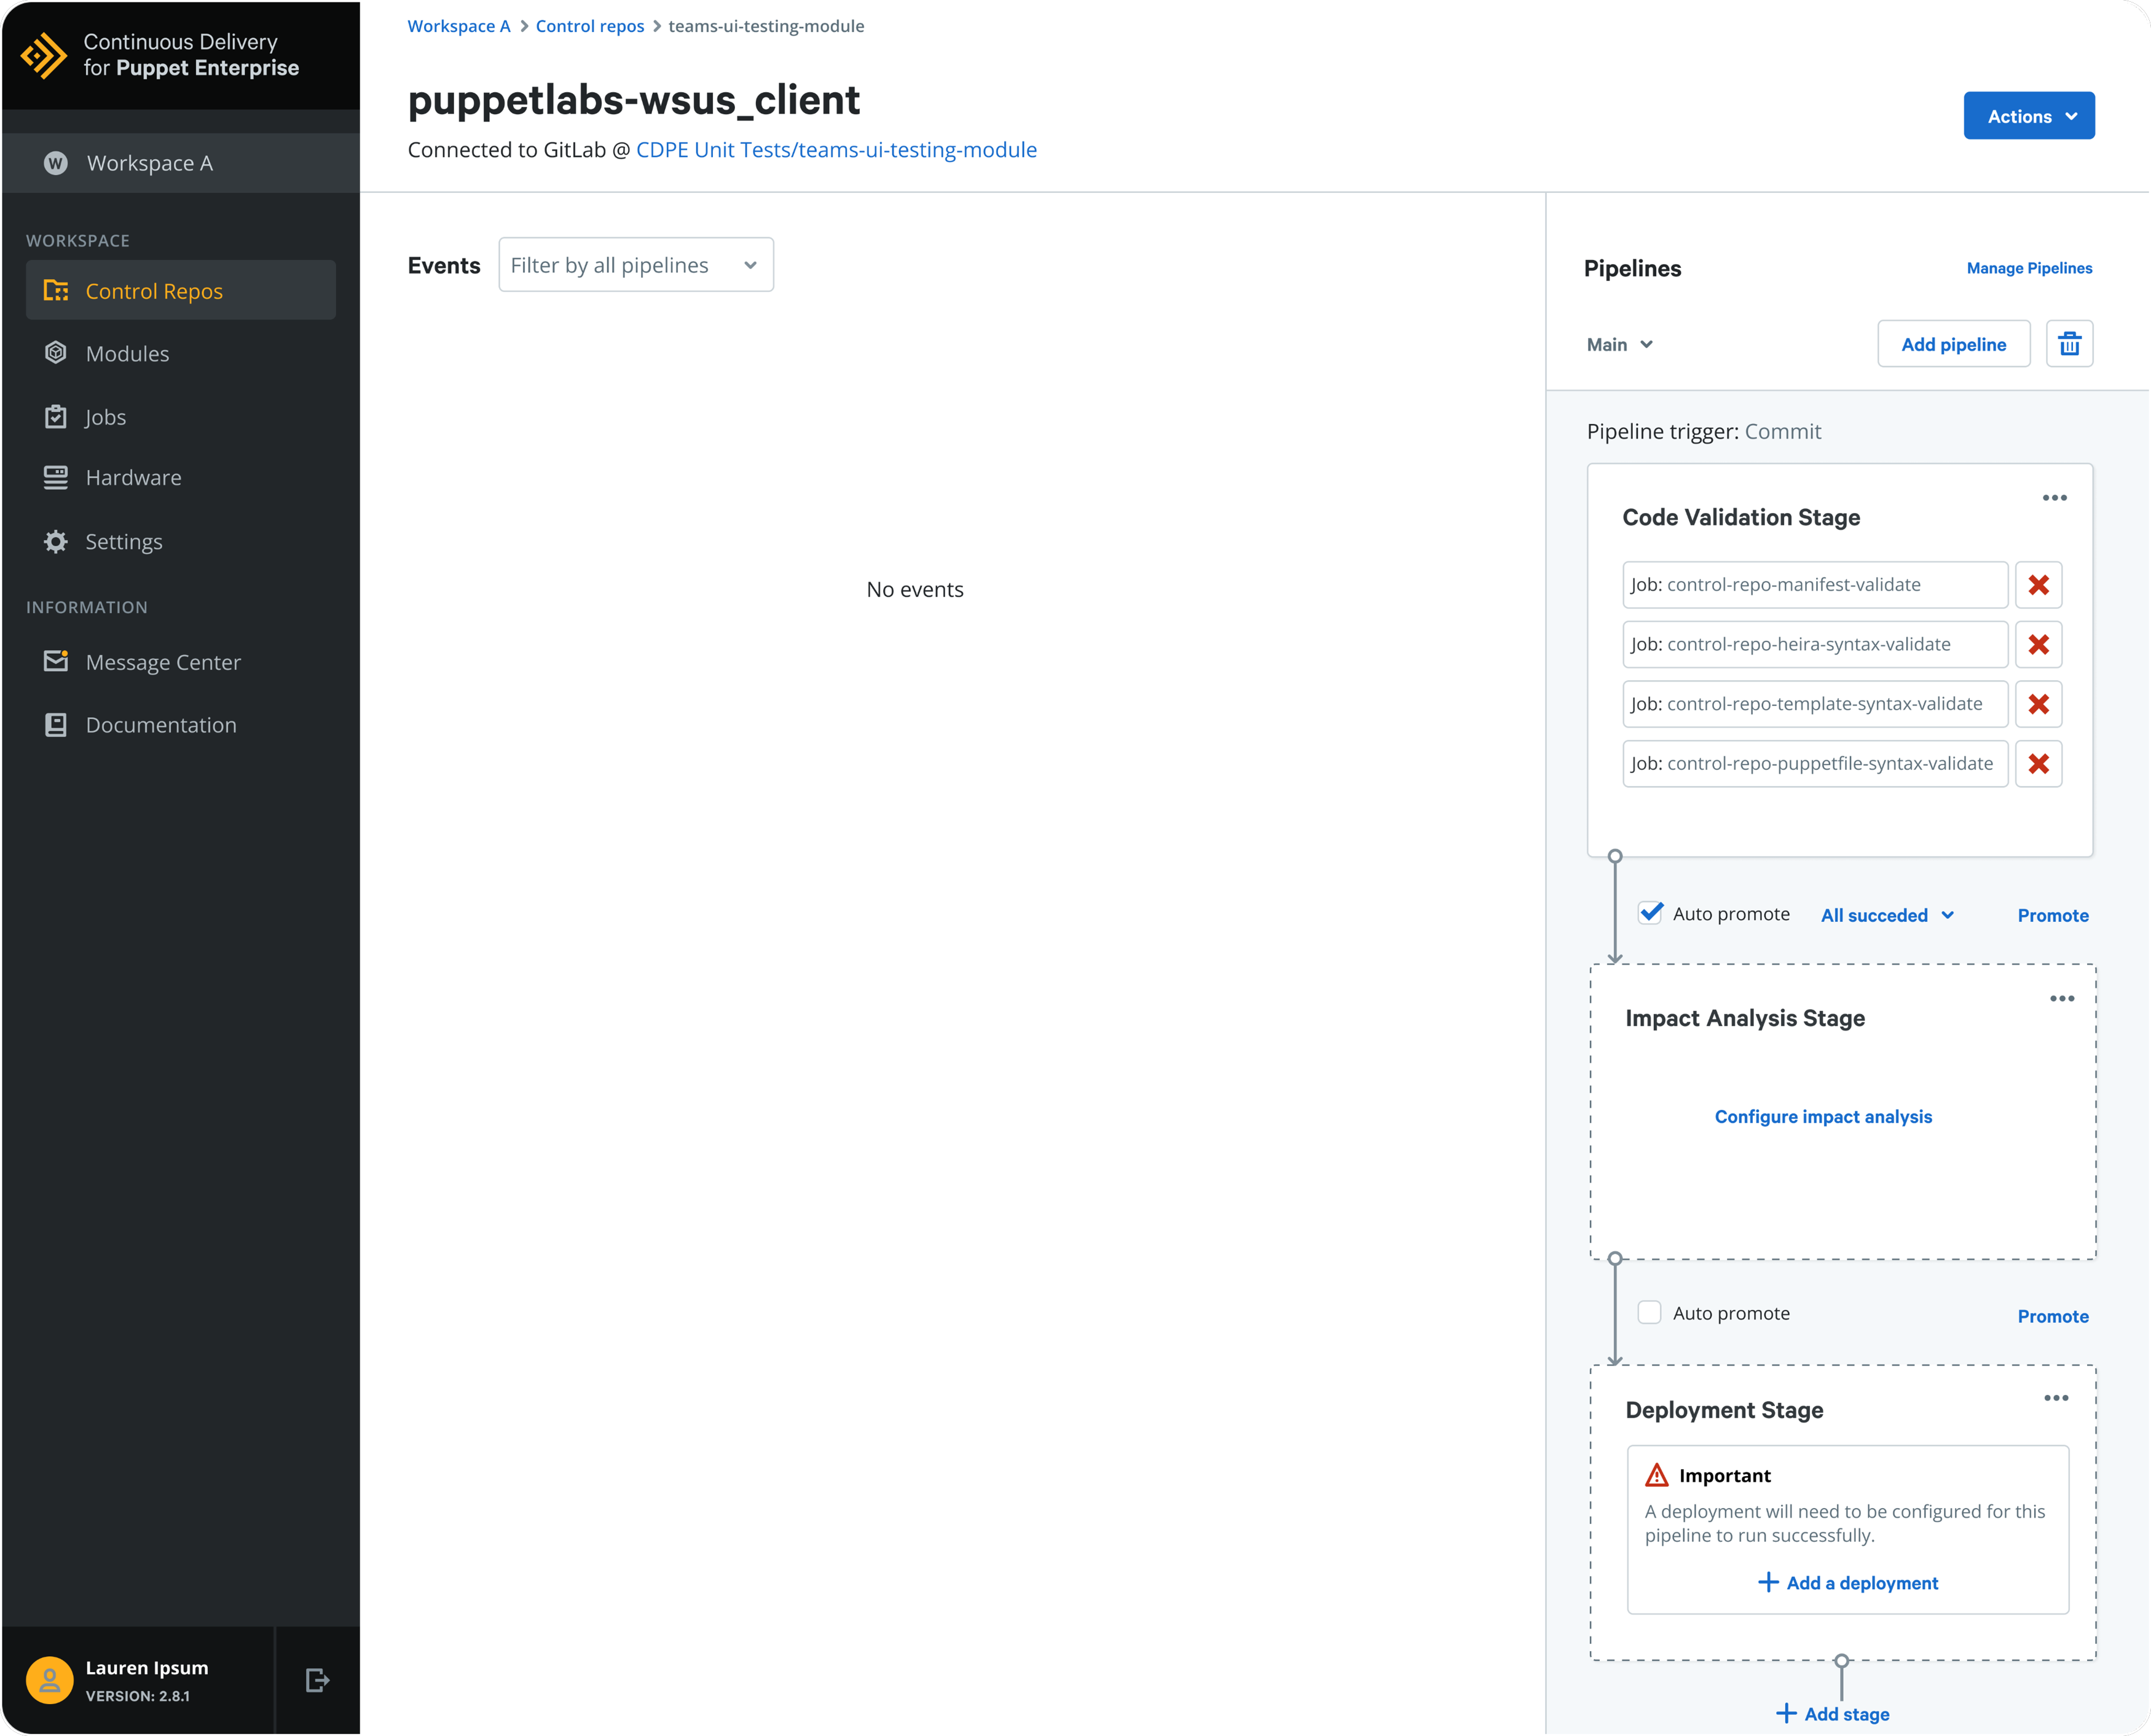2151x1736 pixels.
Task: Click the Add pipeline button
Action: coord(1953,344)
